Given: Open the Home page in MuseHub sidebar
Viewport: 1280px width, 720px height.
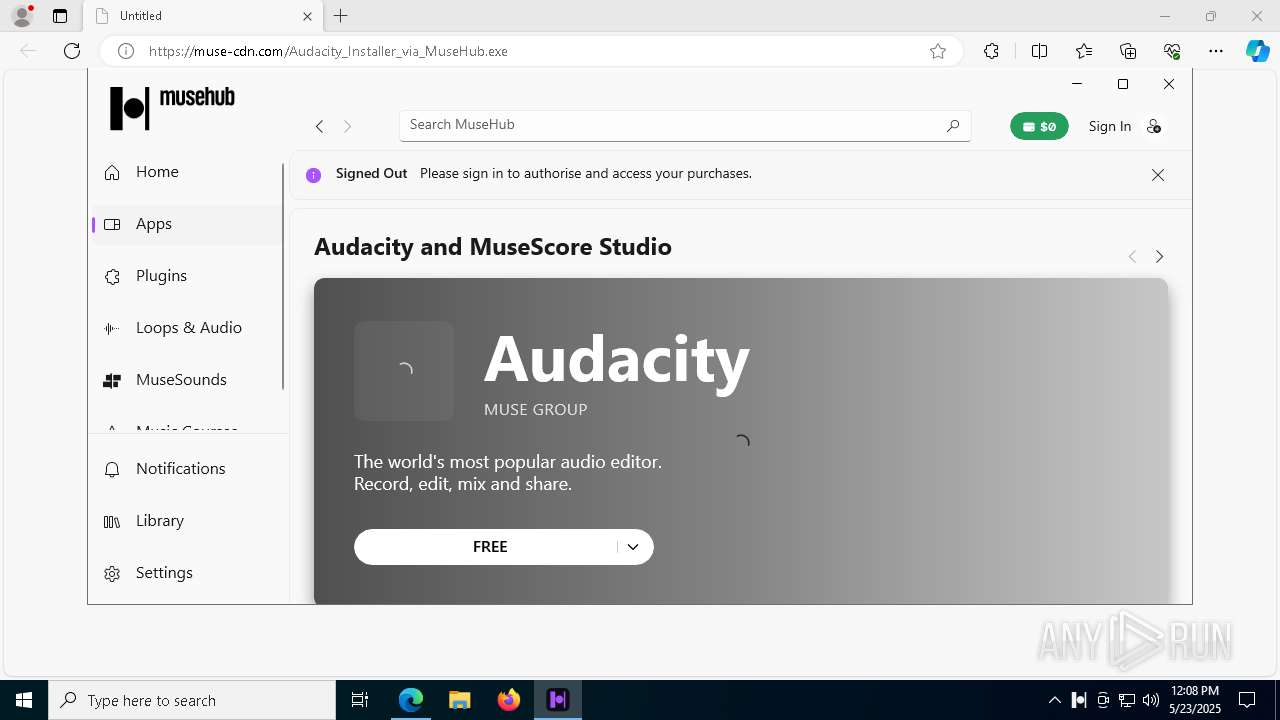Looking at the screenshot, I should pyautogui.click(x=186, y=172).
